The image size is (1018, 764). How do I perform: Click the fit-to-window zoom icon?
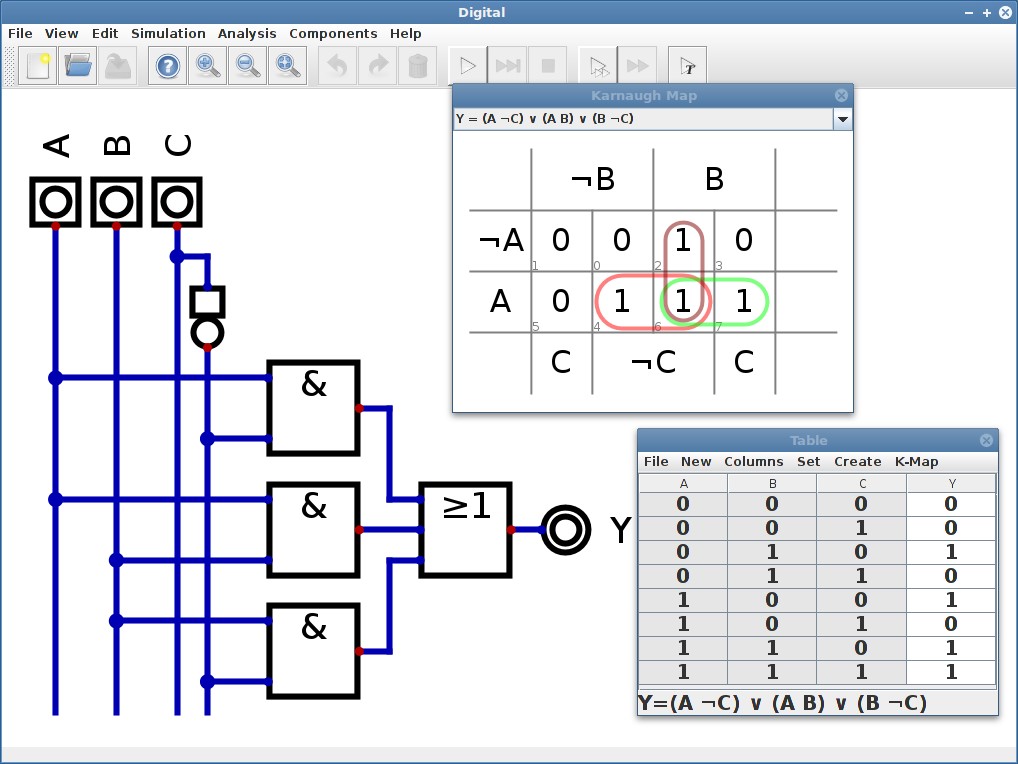288,66
